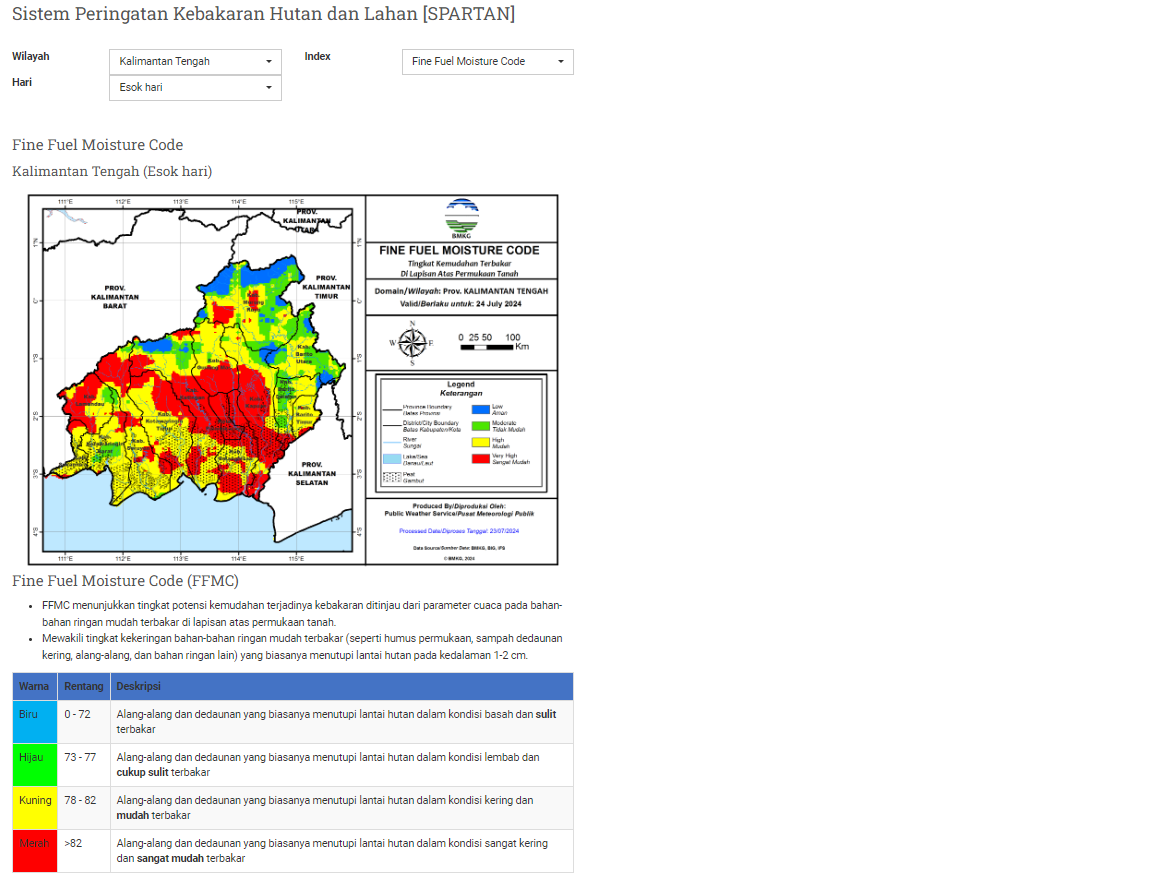This screenshot has width=1152, height=875.
Task: Click the 'Fine Fuel Moisture Code (FFMC)' heading
Action: point(125,581)
